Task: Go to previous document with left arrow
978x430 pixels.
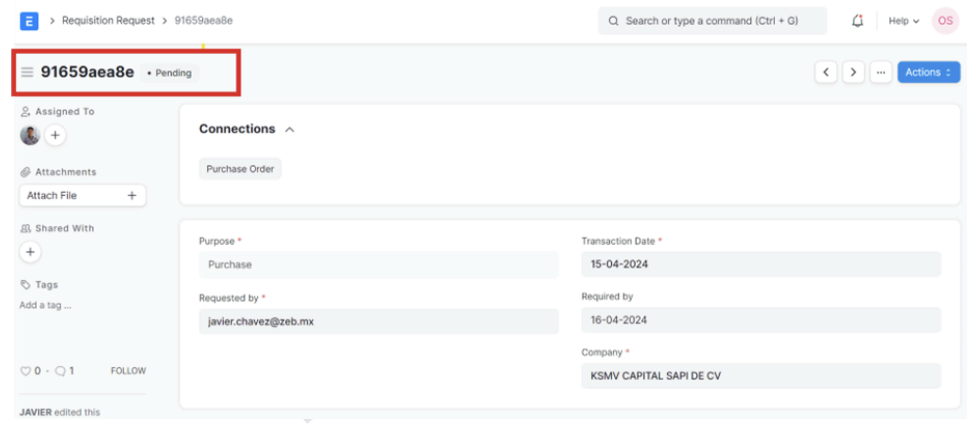Action: (826, 72)
